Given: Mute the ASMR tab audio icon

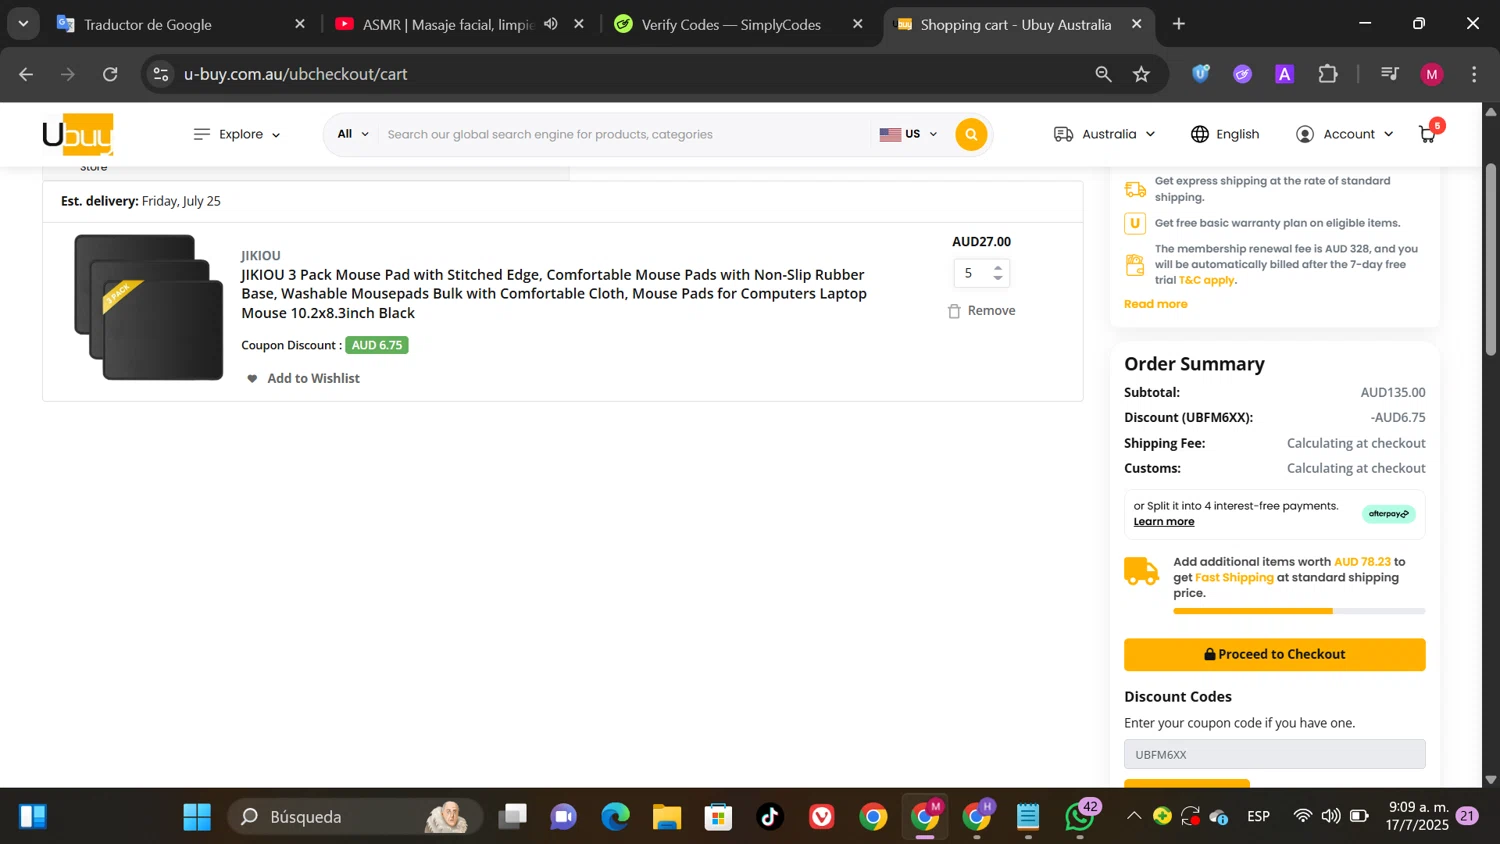Looking at the screenshot, I should 551,24.
